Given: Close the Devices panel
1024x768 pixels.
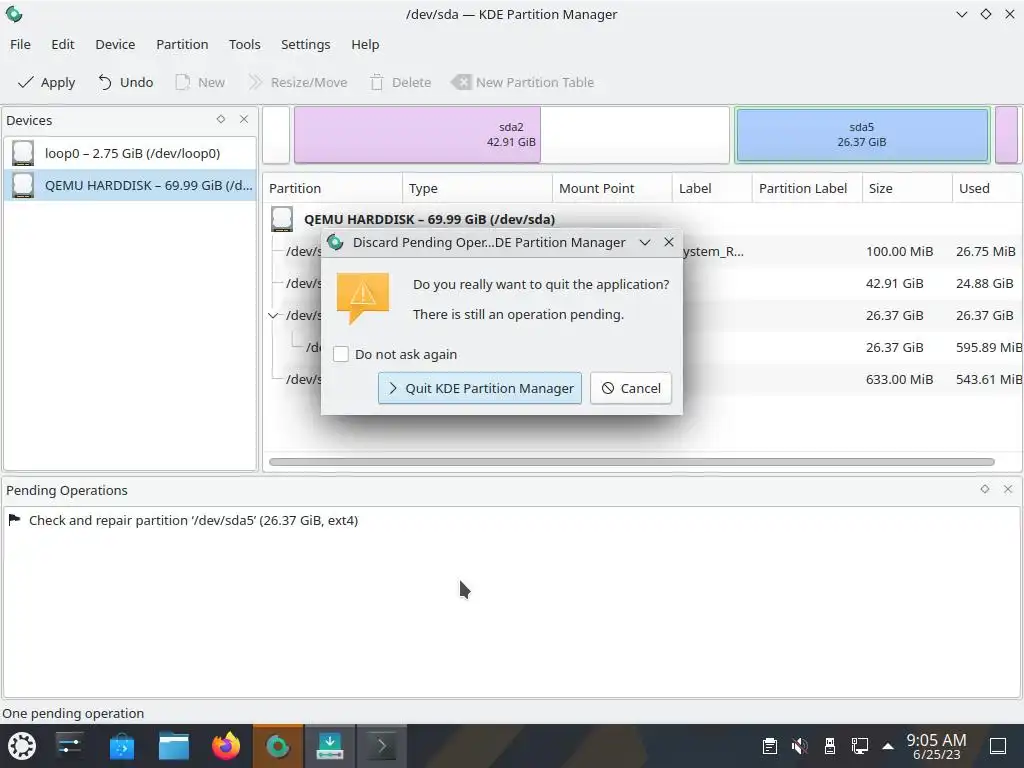Looking at the screenshot, I should [x=244, y=119].
